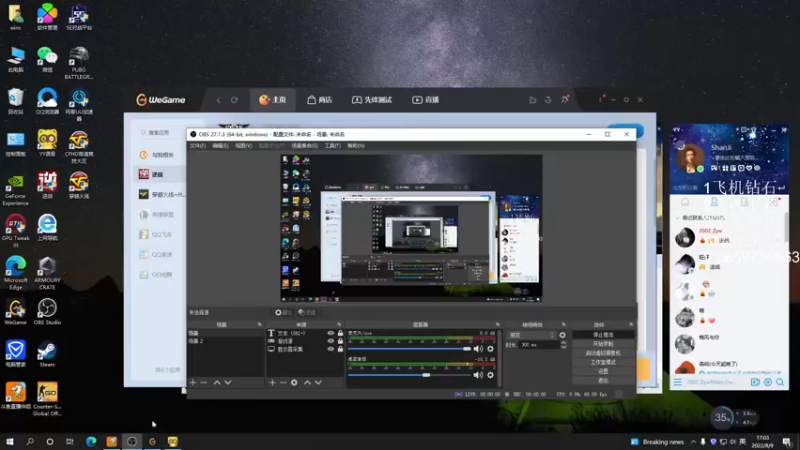Move the selected scene up

tap(217, 382)
